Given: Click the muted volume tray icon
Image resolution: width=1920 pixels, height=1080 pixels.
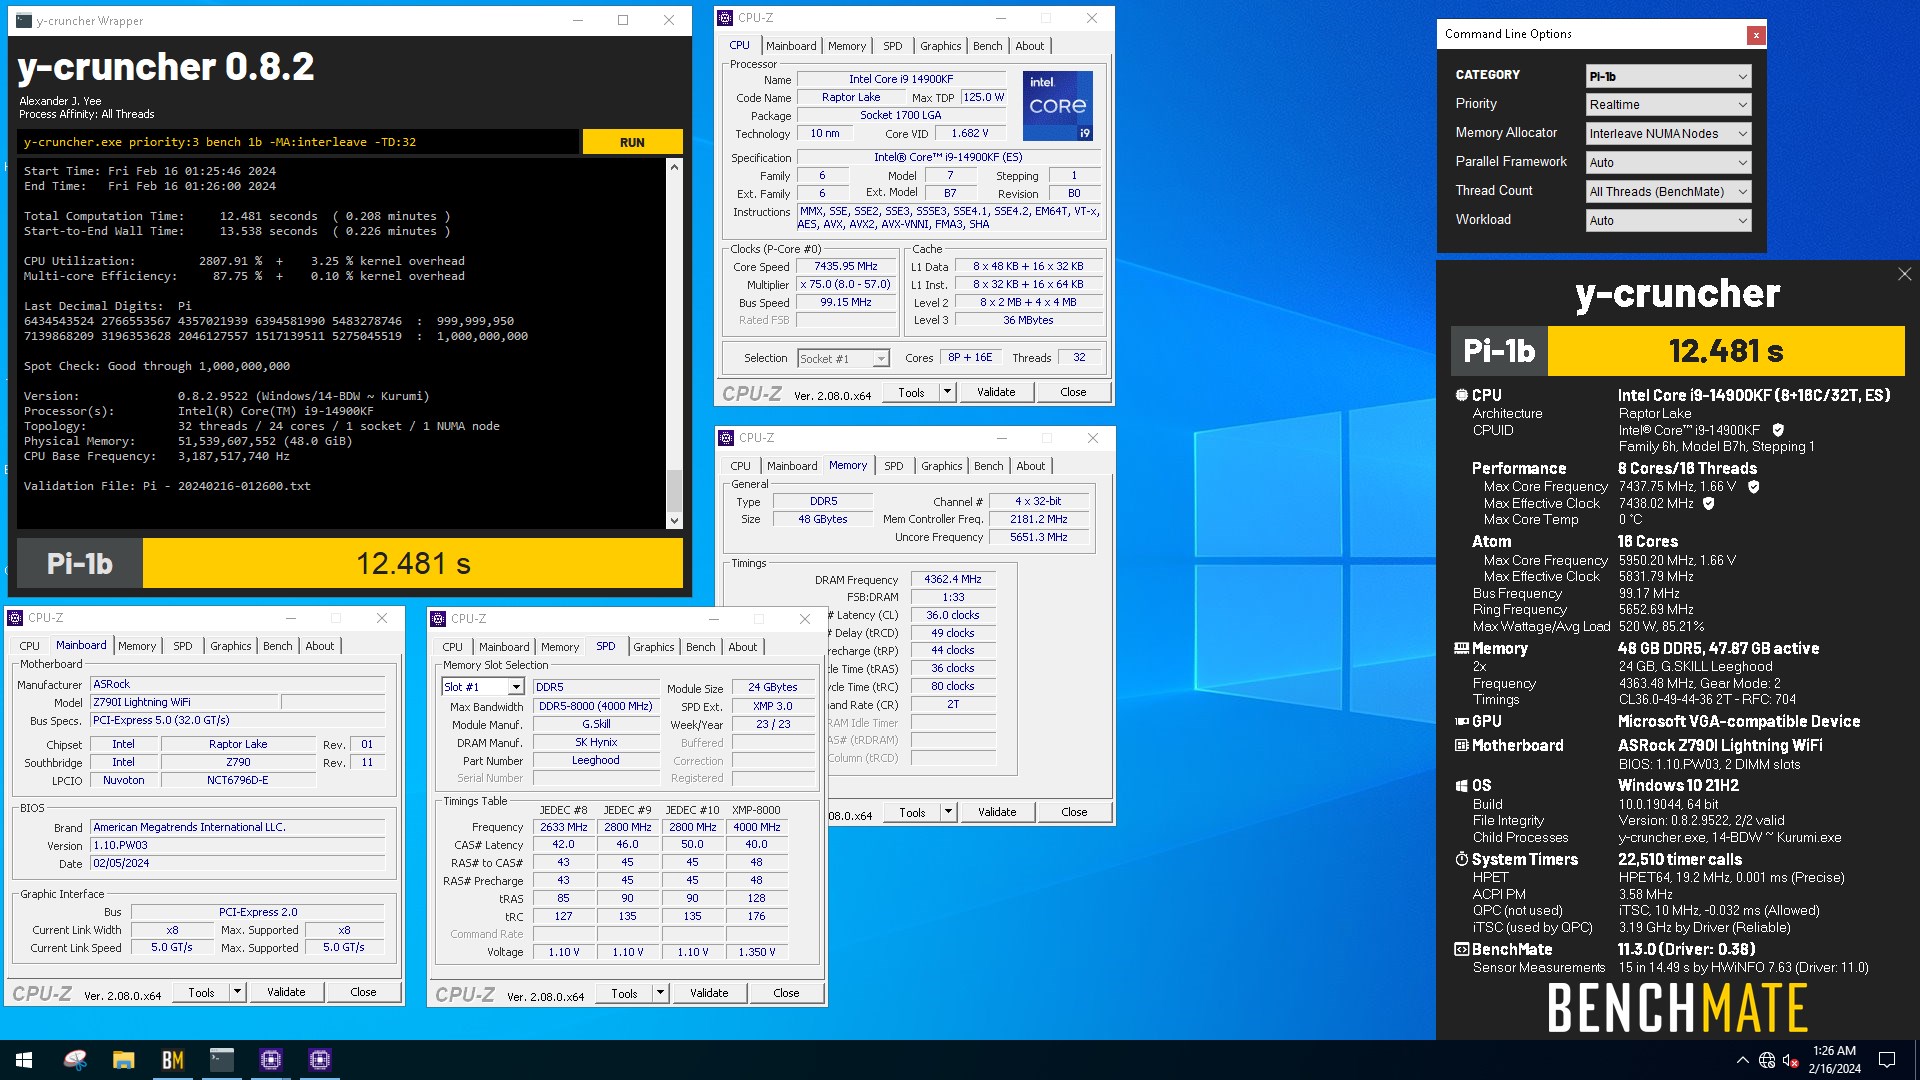Looking at the screenshot, I should point(1791,1060).
